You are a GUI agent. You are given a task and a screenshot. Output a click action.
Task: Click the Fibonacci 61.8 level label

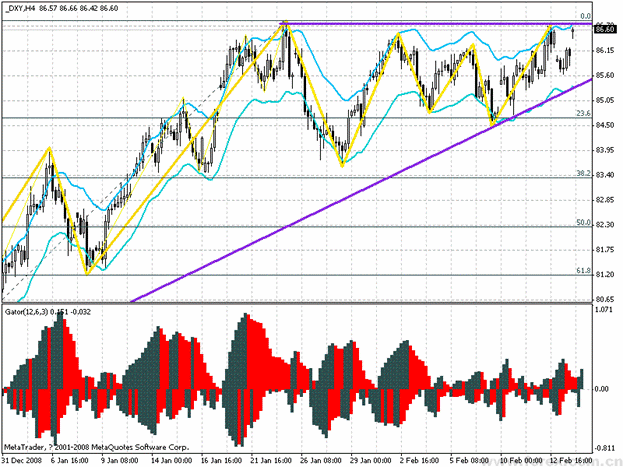click(x=583, y=271)
